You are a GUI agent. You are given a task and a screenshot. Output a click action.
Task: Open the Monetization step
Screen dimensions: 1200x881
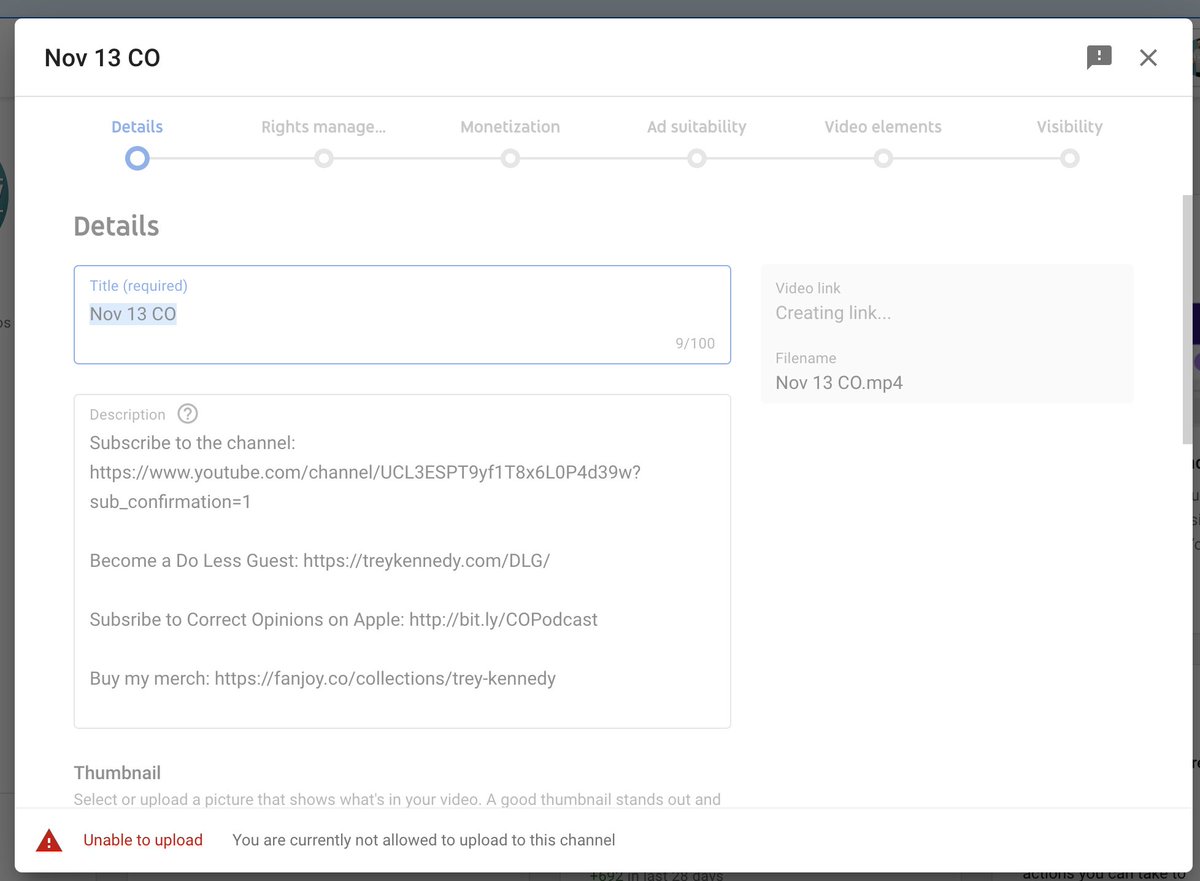[x=510, y=127]
